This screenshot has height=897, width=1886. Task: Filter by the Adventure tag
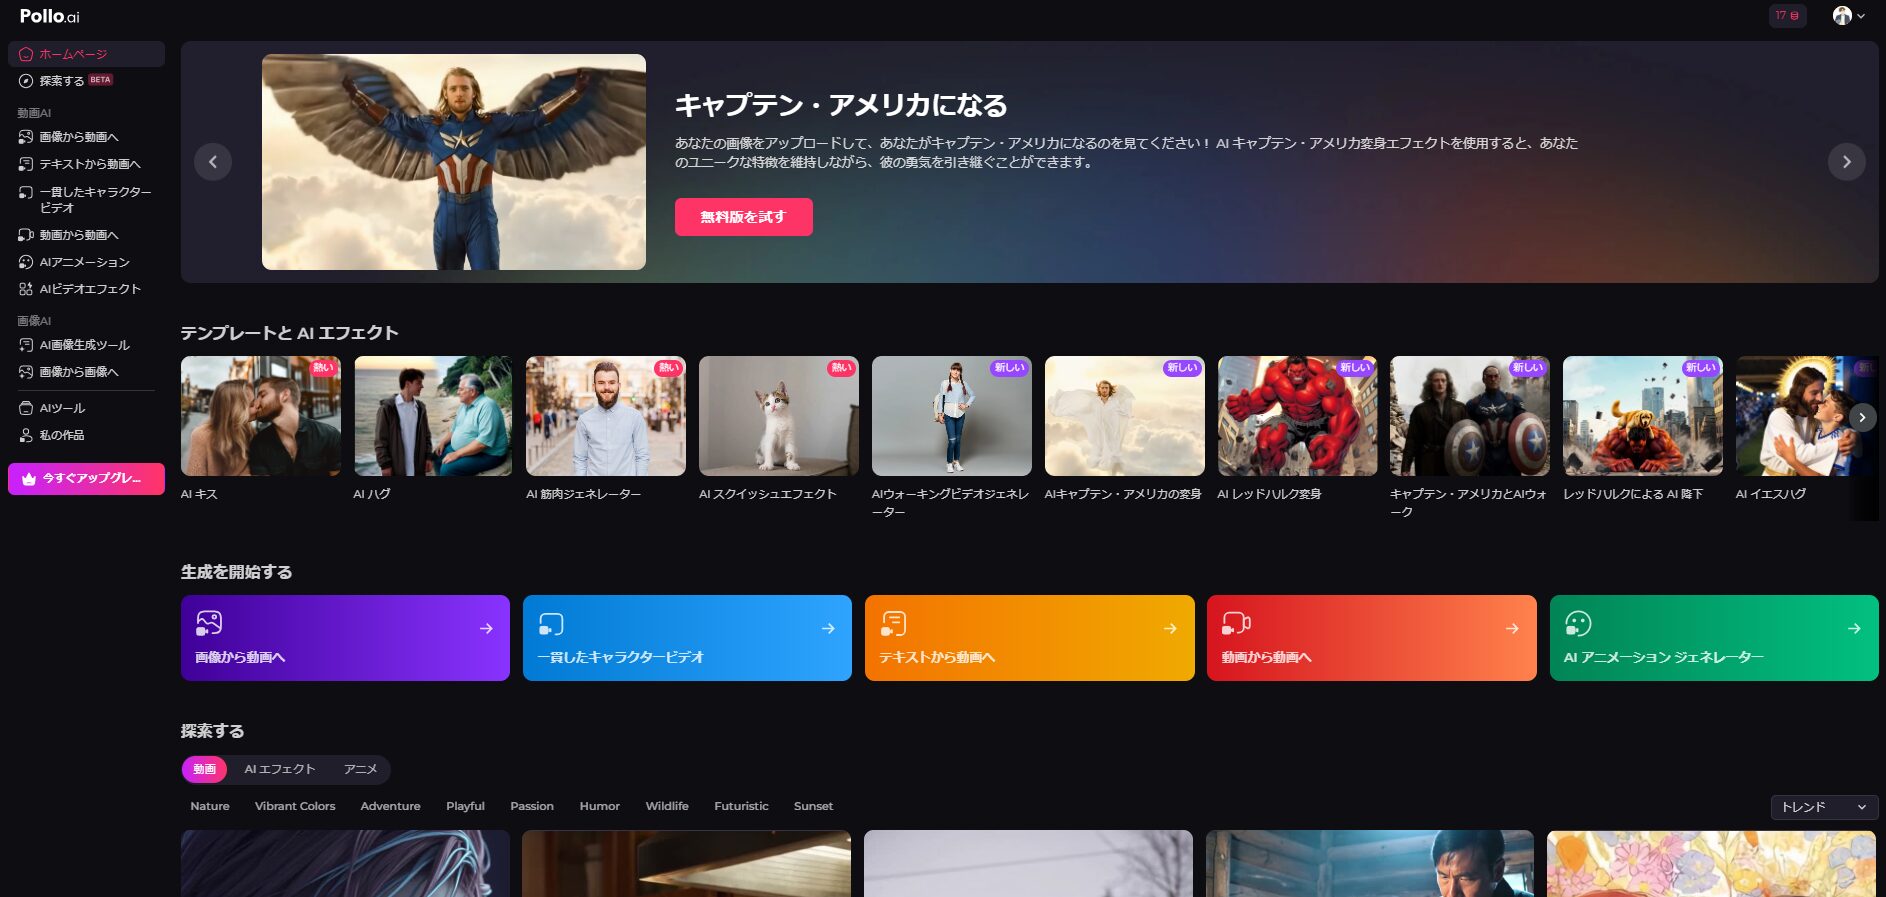pyautogui.click(x=390, y=806)
